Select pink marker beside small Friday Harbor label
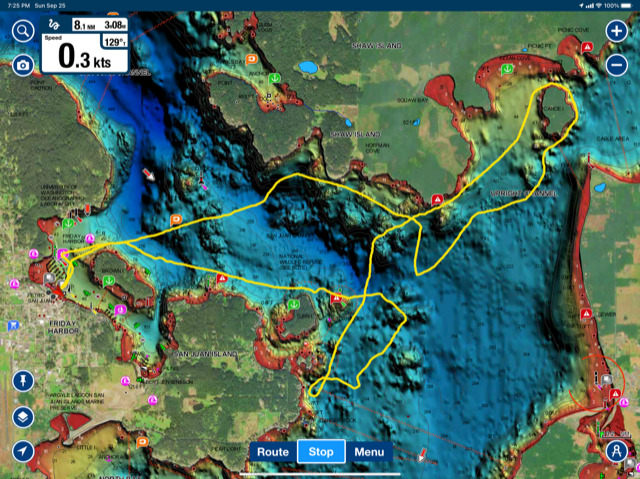Viewport: 640px width, 479px height. [90, 238]
